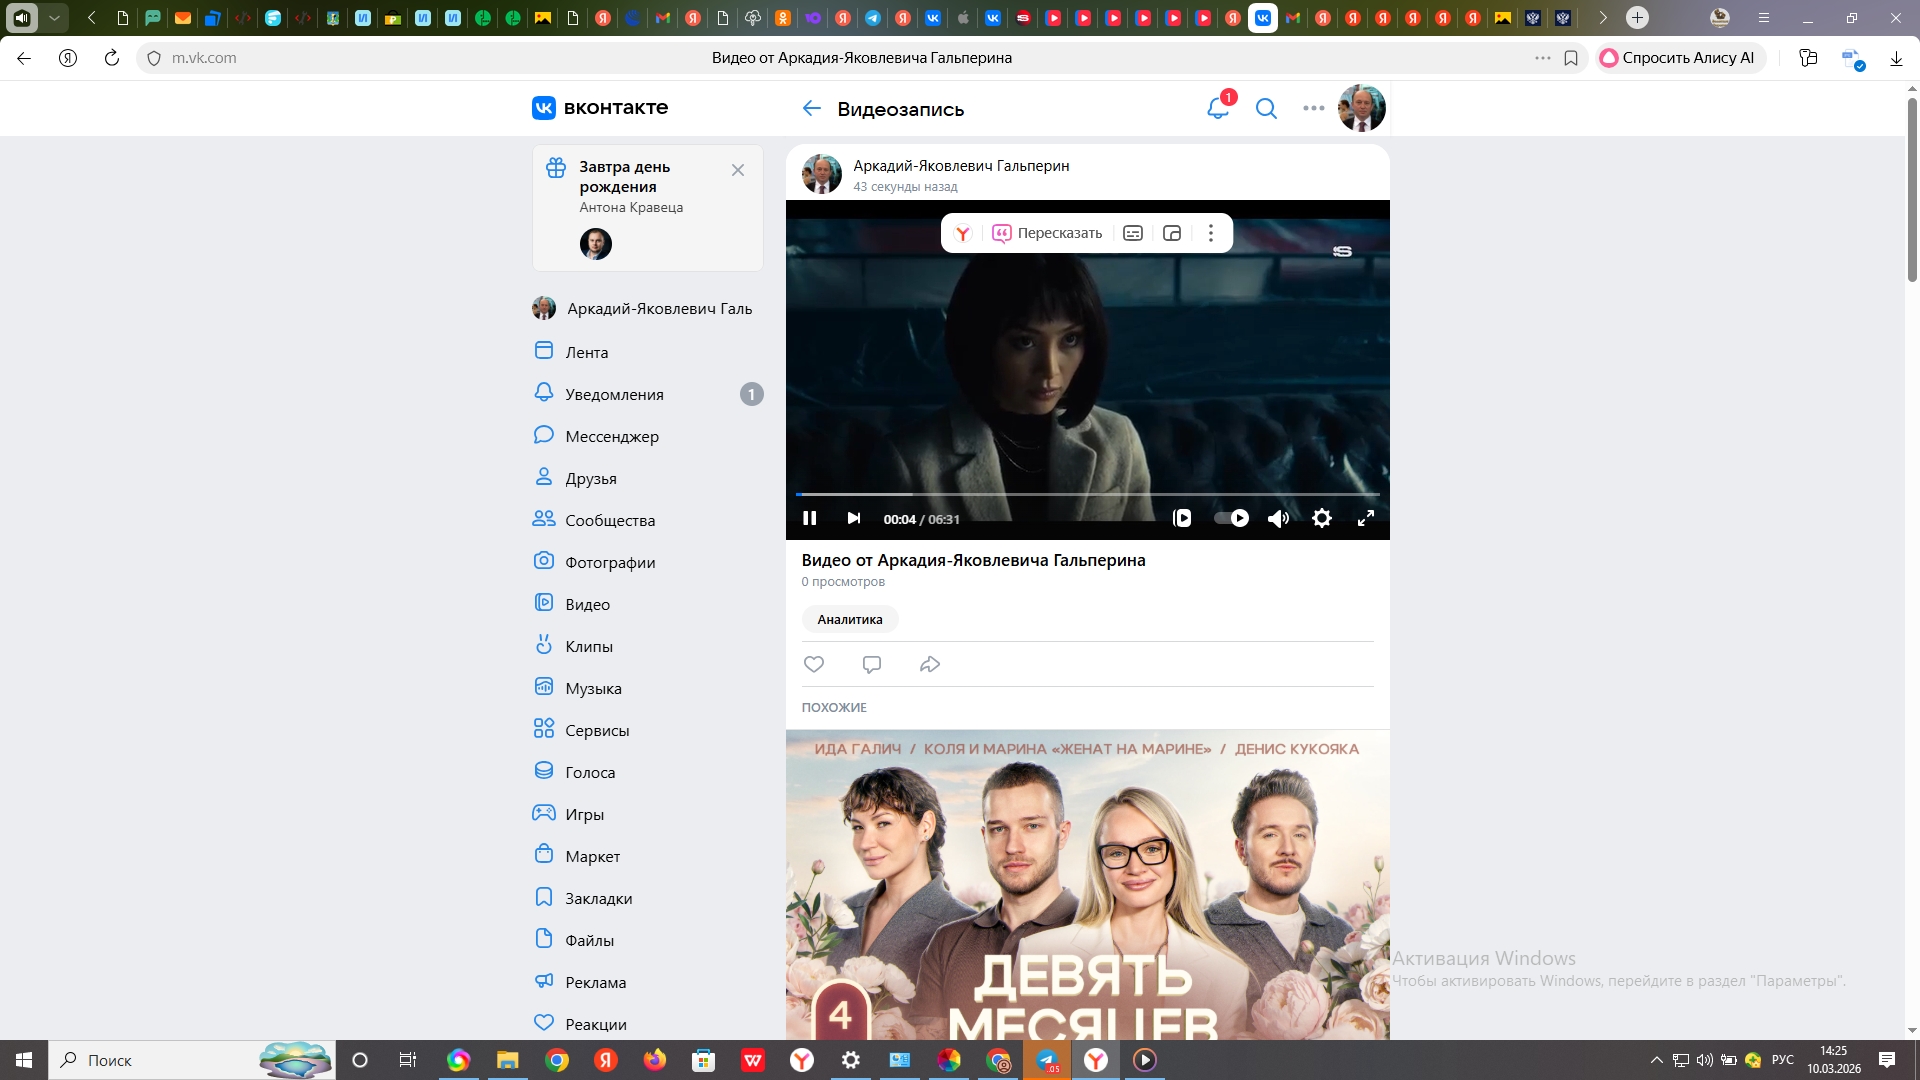The image size is (1920, 1080).
Task: Click the Аналитика button
Action: click(x=849, y=619)
